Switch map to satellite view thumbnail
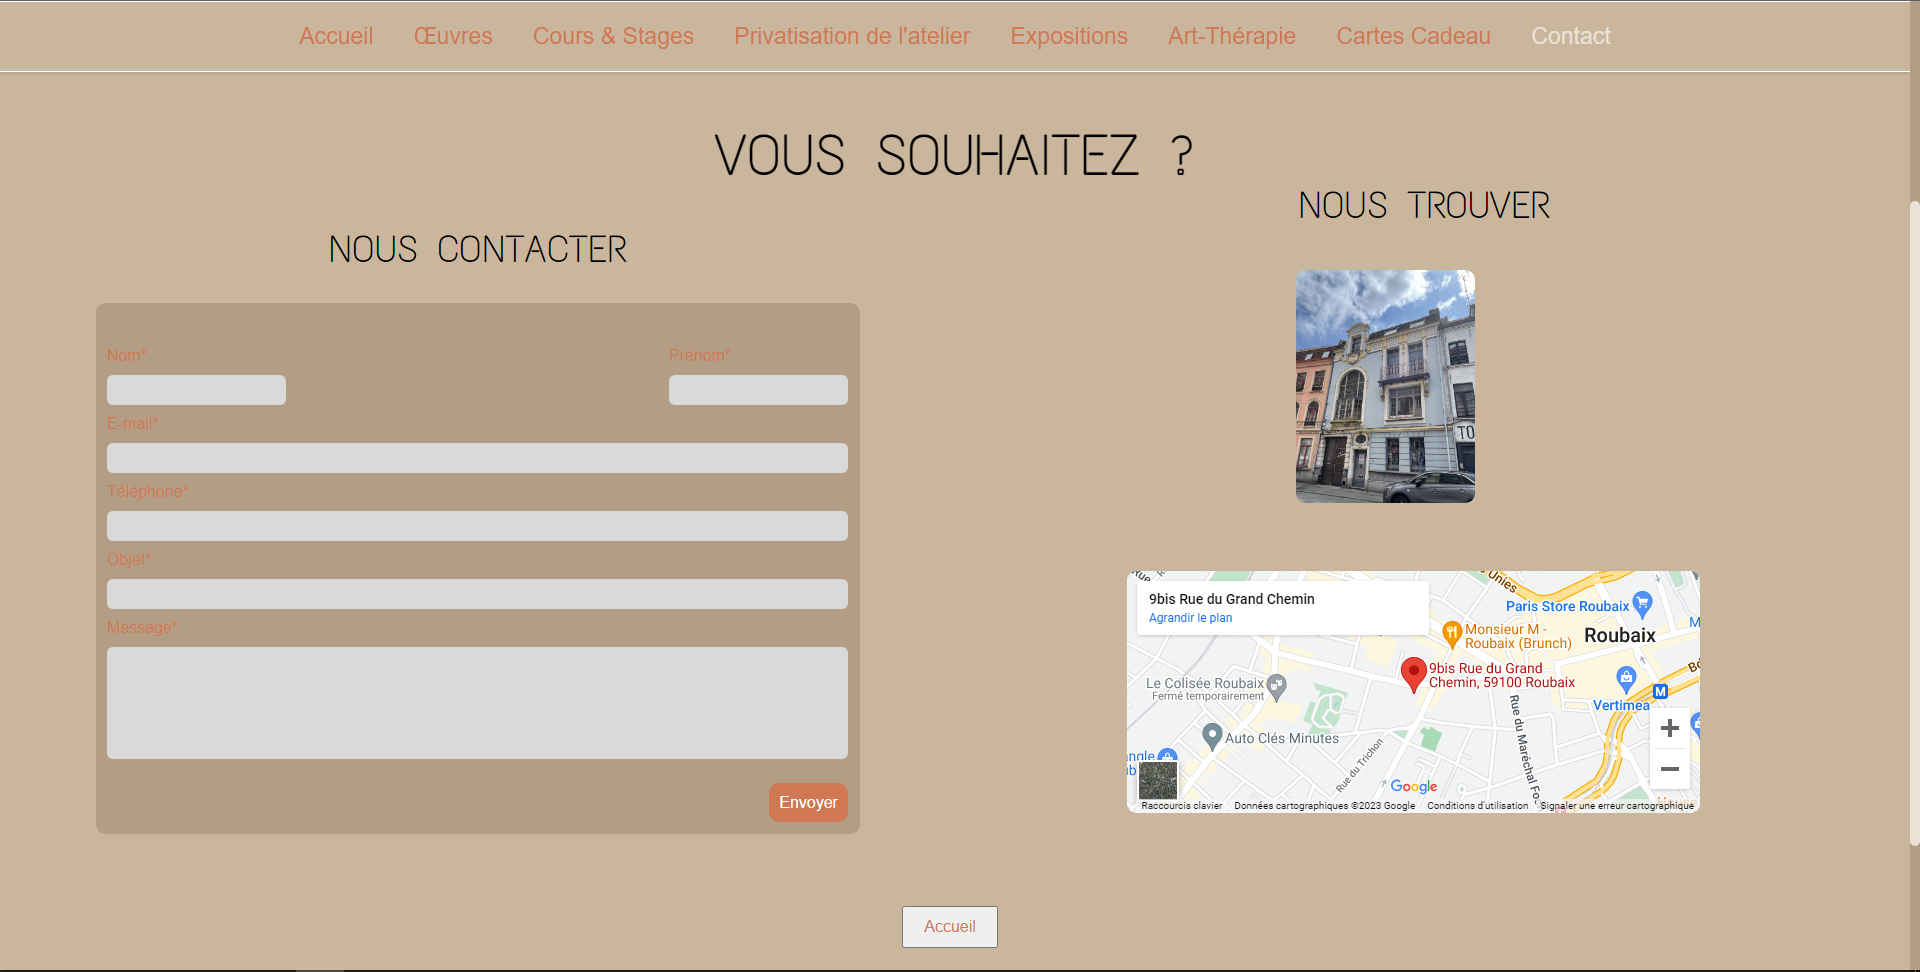The width and height of the screenshot is (1920, 972). (1158, 780)
